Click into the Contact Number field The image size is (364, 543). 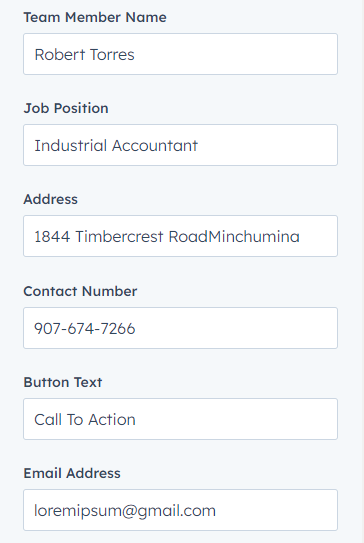pyautogui.click(x=180, y=328)
